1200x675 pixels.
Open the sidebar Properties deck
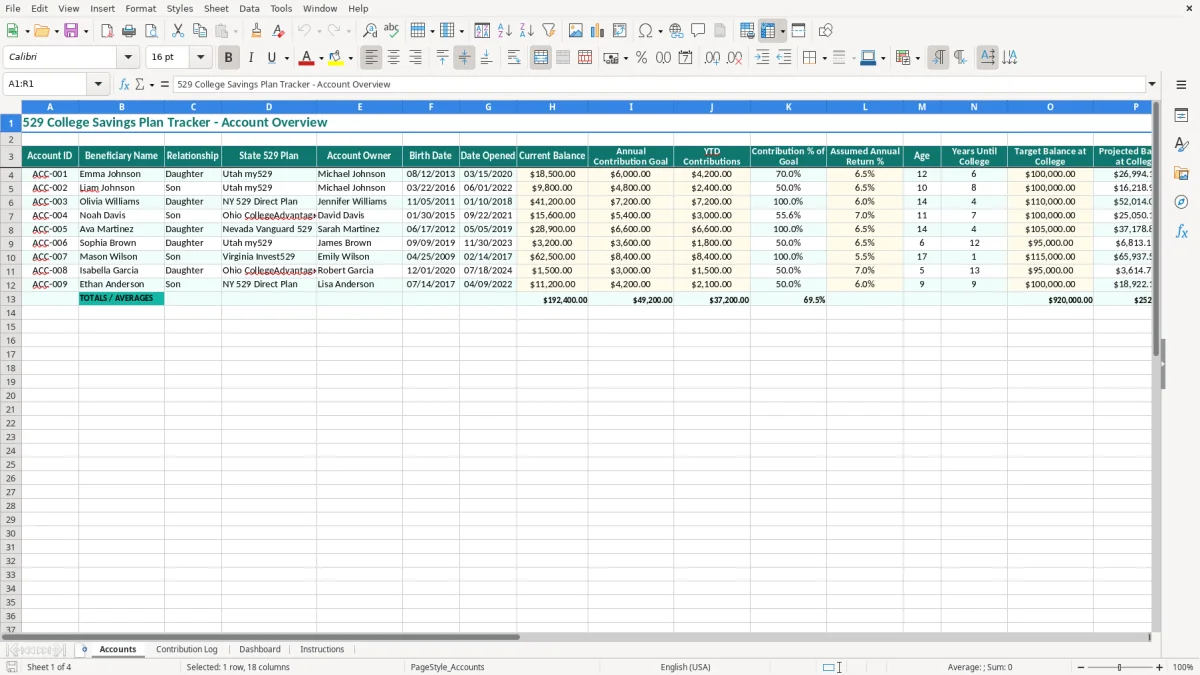(1181, 115)
